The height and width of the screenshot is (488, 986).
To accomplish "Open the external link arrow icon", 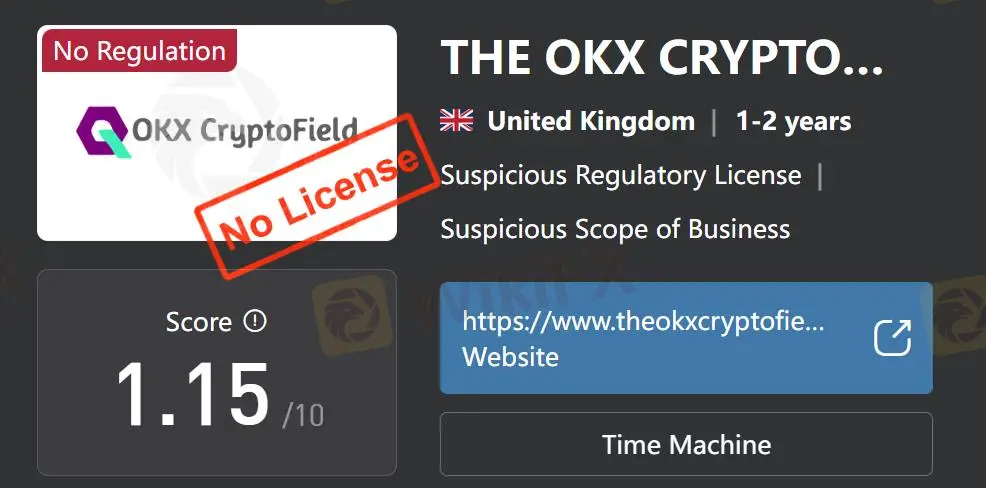I will pyautogui.click(x=892, y=338).
